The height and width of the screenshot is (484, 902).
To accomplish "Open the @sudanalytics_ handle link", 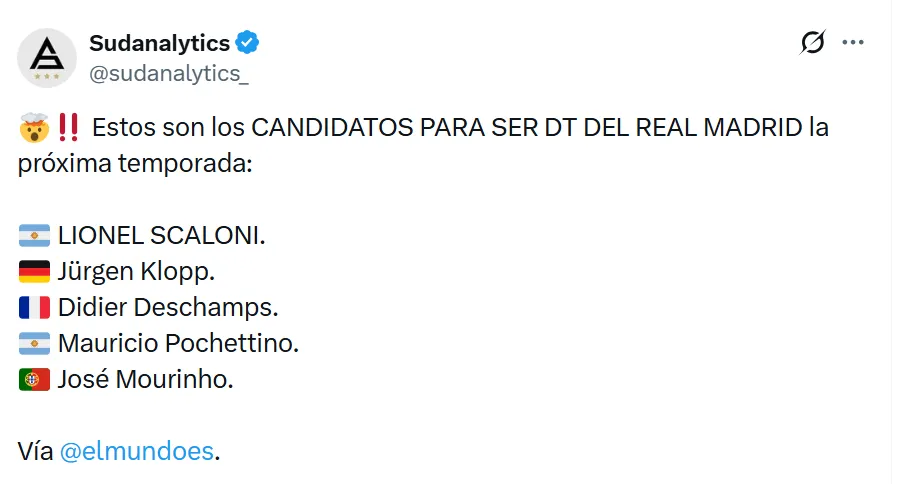I will coord(168,73).
